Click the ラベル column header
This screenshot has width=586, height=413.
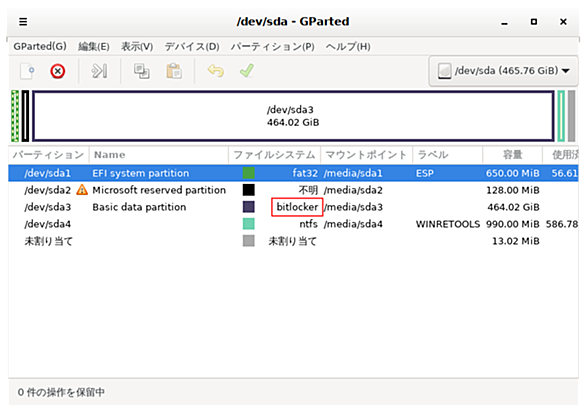447,155
